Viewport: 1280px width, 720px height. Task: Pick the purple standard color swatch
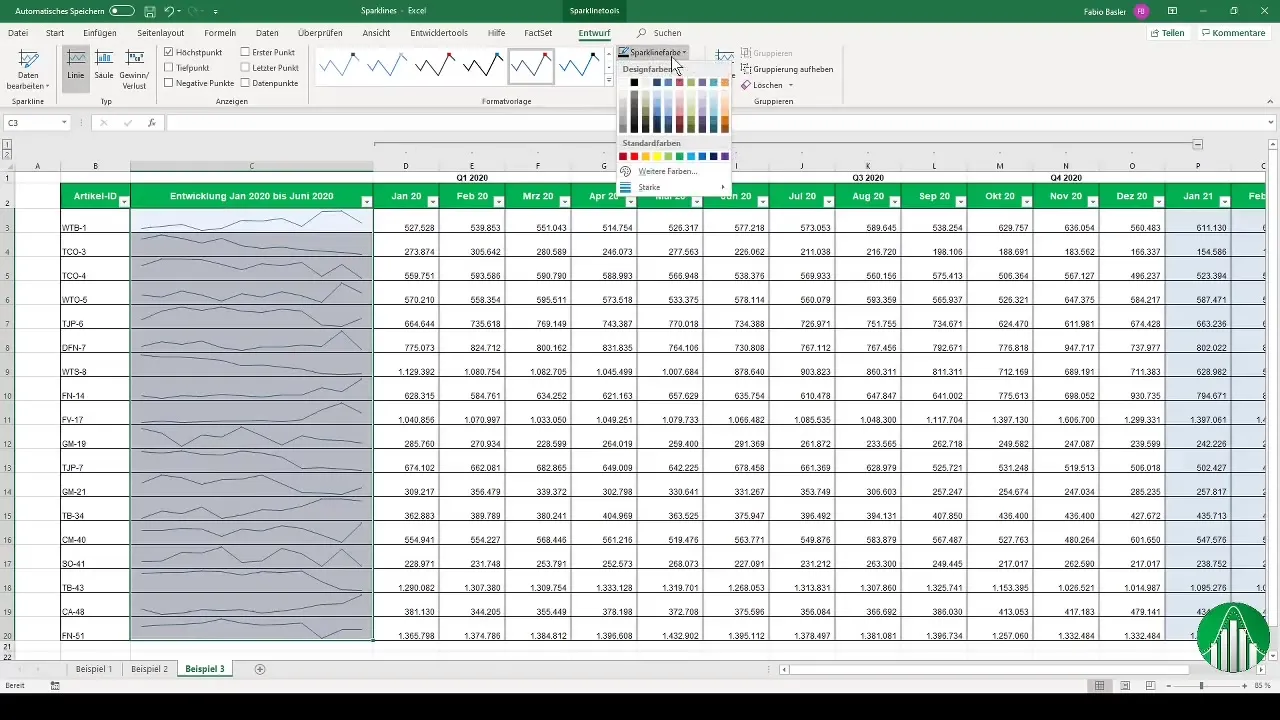(725, 156)
